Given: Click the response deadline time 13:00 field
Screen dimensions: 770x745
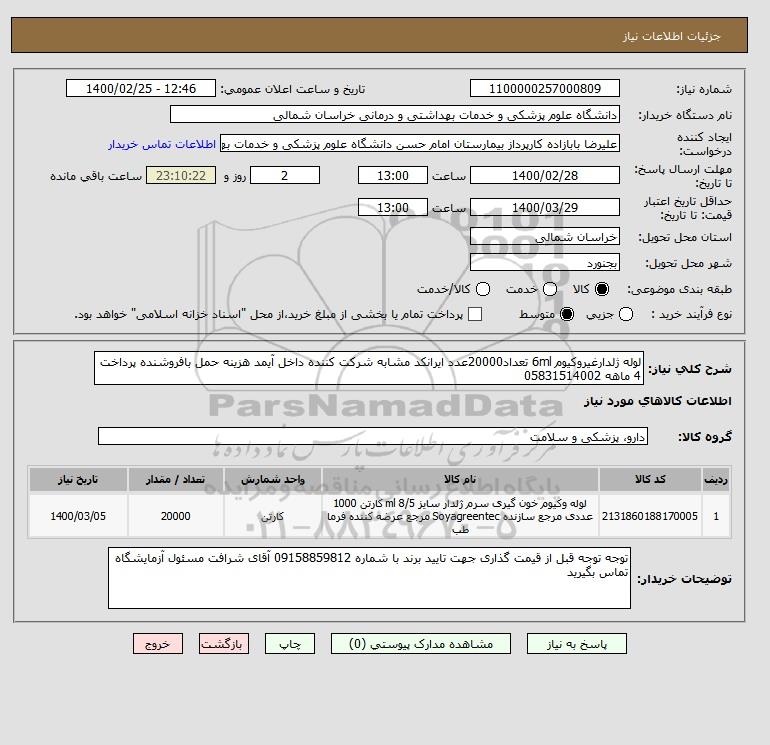Looking at the screenshot, I should pyautogui.click(x=393, y=175).
